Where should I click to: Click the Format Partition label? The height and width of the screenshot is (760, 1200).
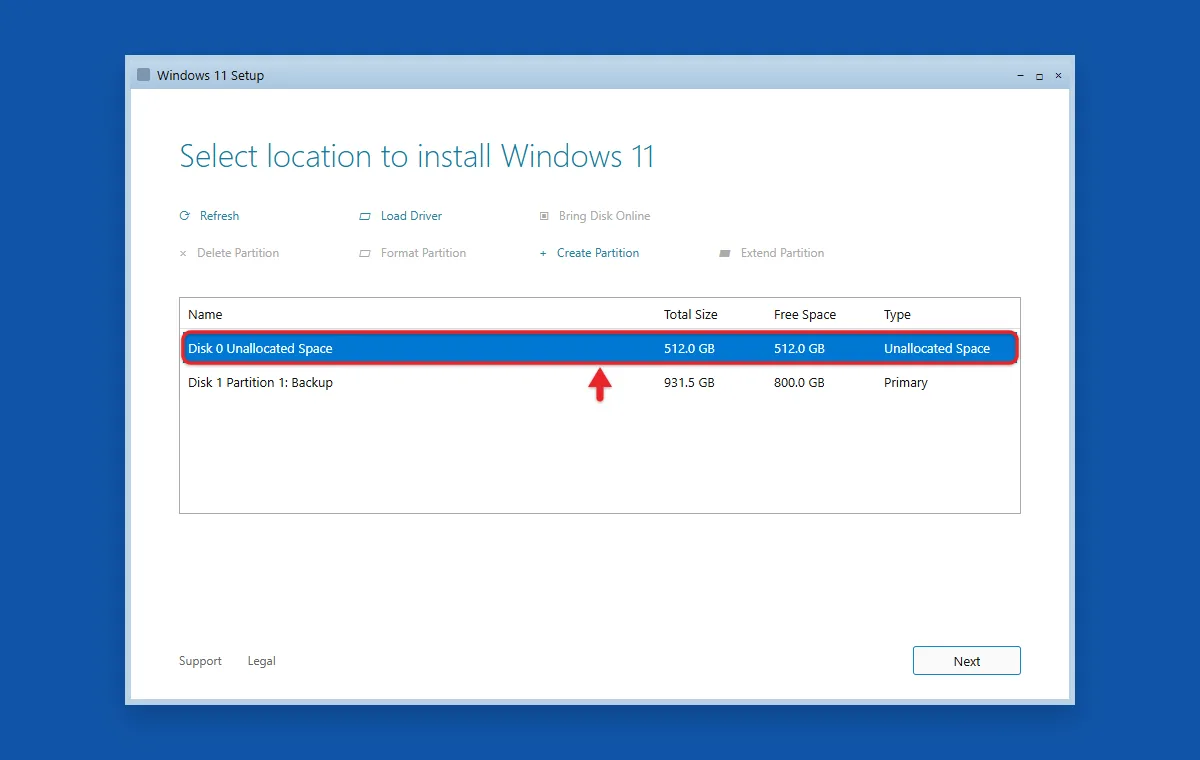424,253
